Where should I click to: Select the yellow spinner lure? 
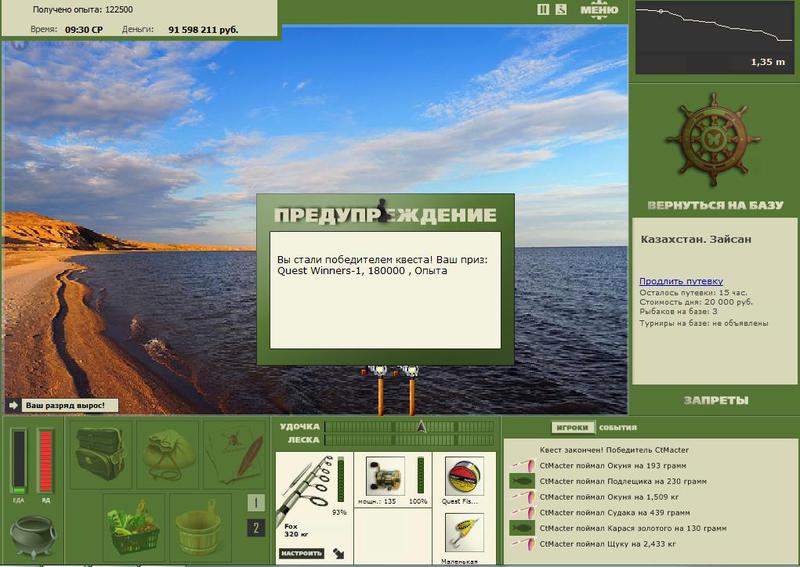(464, 533)
